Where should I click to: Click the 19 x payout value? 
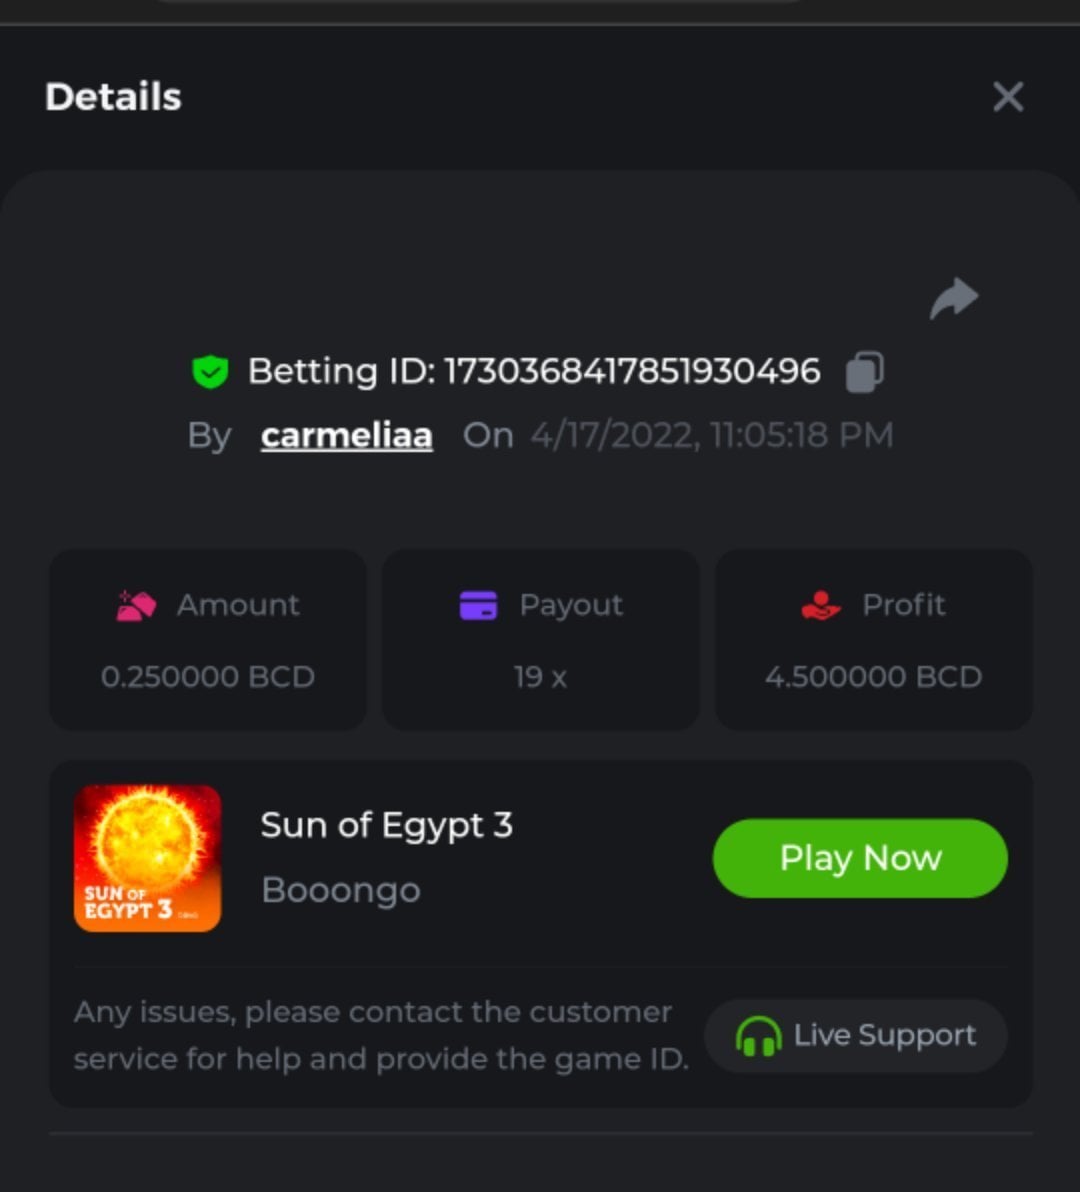[540, 677]
